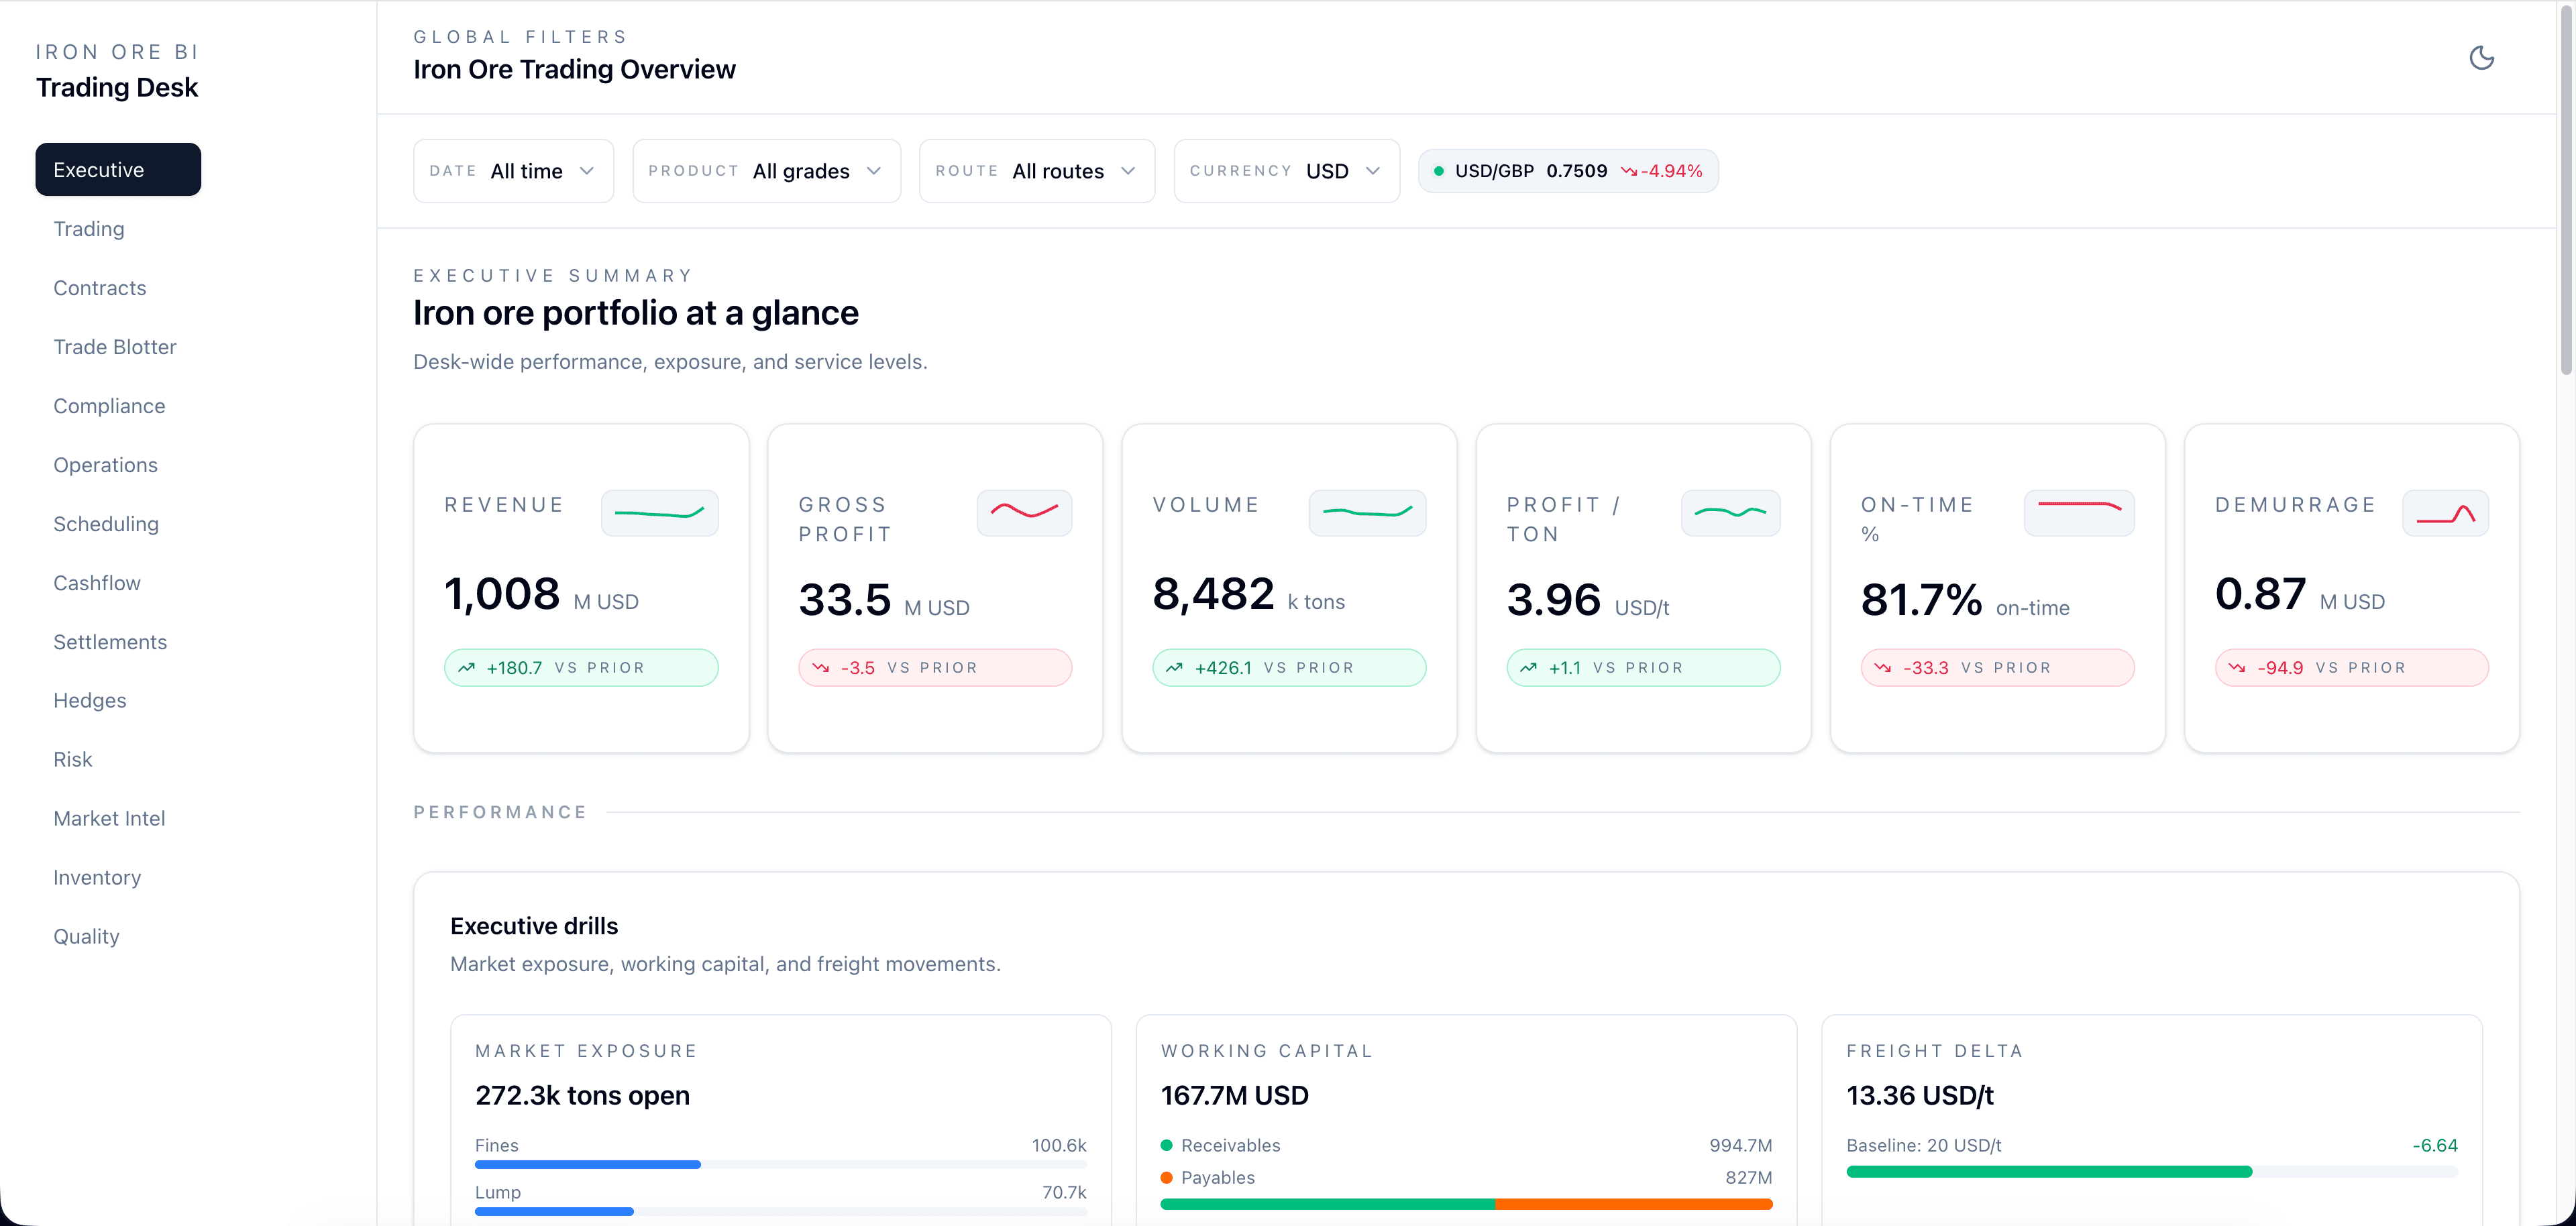Viewport: 2576px width, 1226px height.
Task: Click the Revenue sparkline chart
Action: (x=659, y=513)
